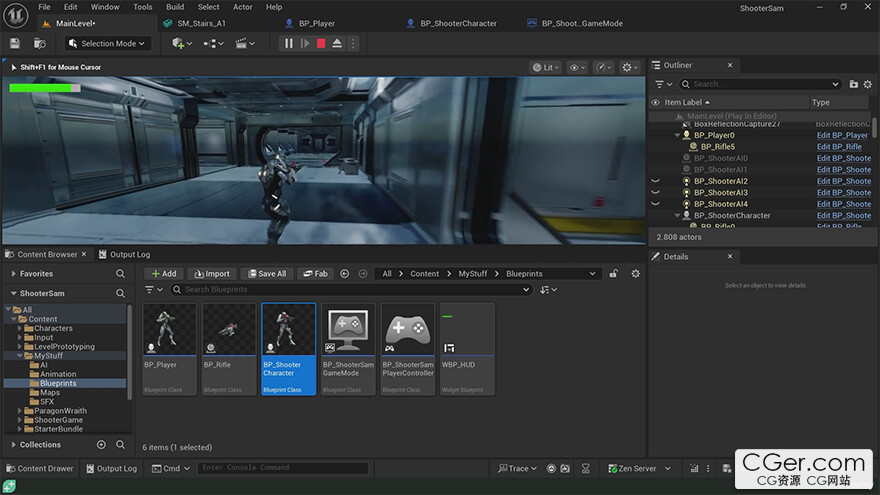Open Browse content icon next to save
This screenshot has width=880, height=495.
tap(39, 43)
